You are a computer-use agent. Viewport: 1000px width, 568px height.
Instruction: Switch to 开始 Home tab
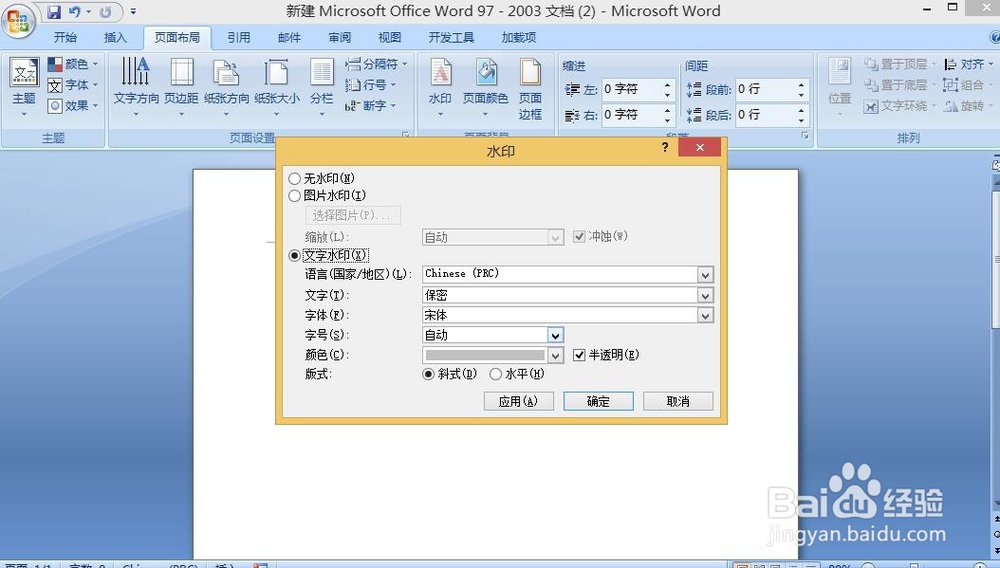coord(65,38)
